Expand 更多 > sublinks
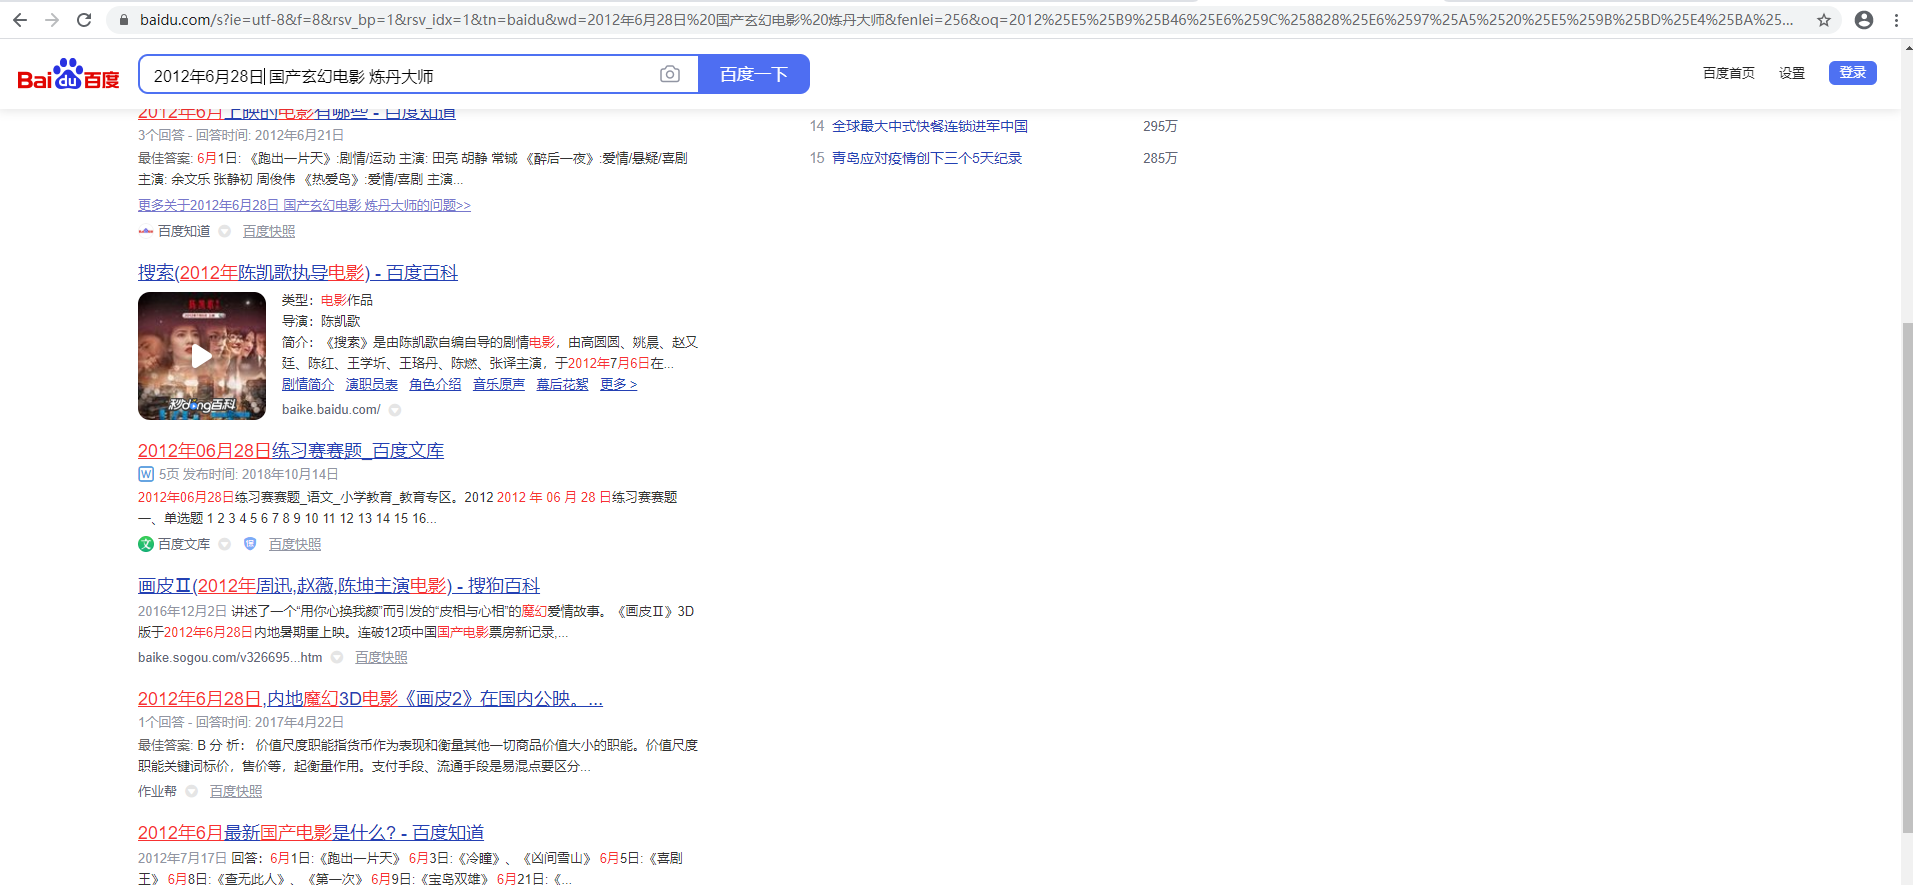1913x885 pixels. [618, 384]
